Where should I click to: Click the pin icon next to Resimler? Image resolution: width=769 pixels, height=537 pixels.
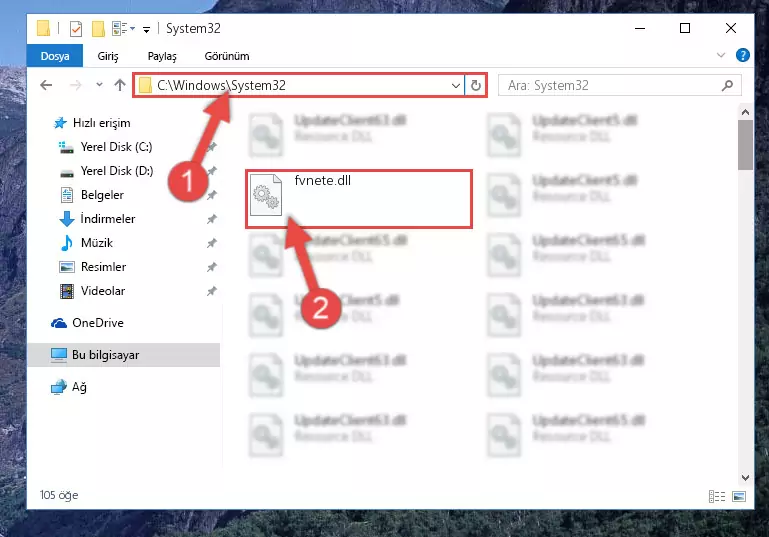click(x=211, y=267)
